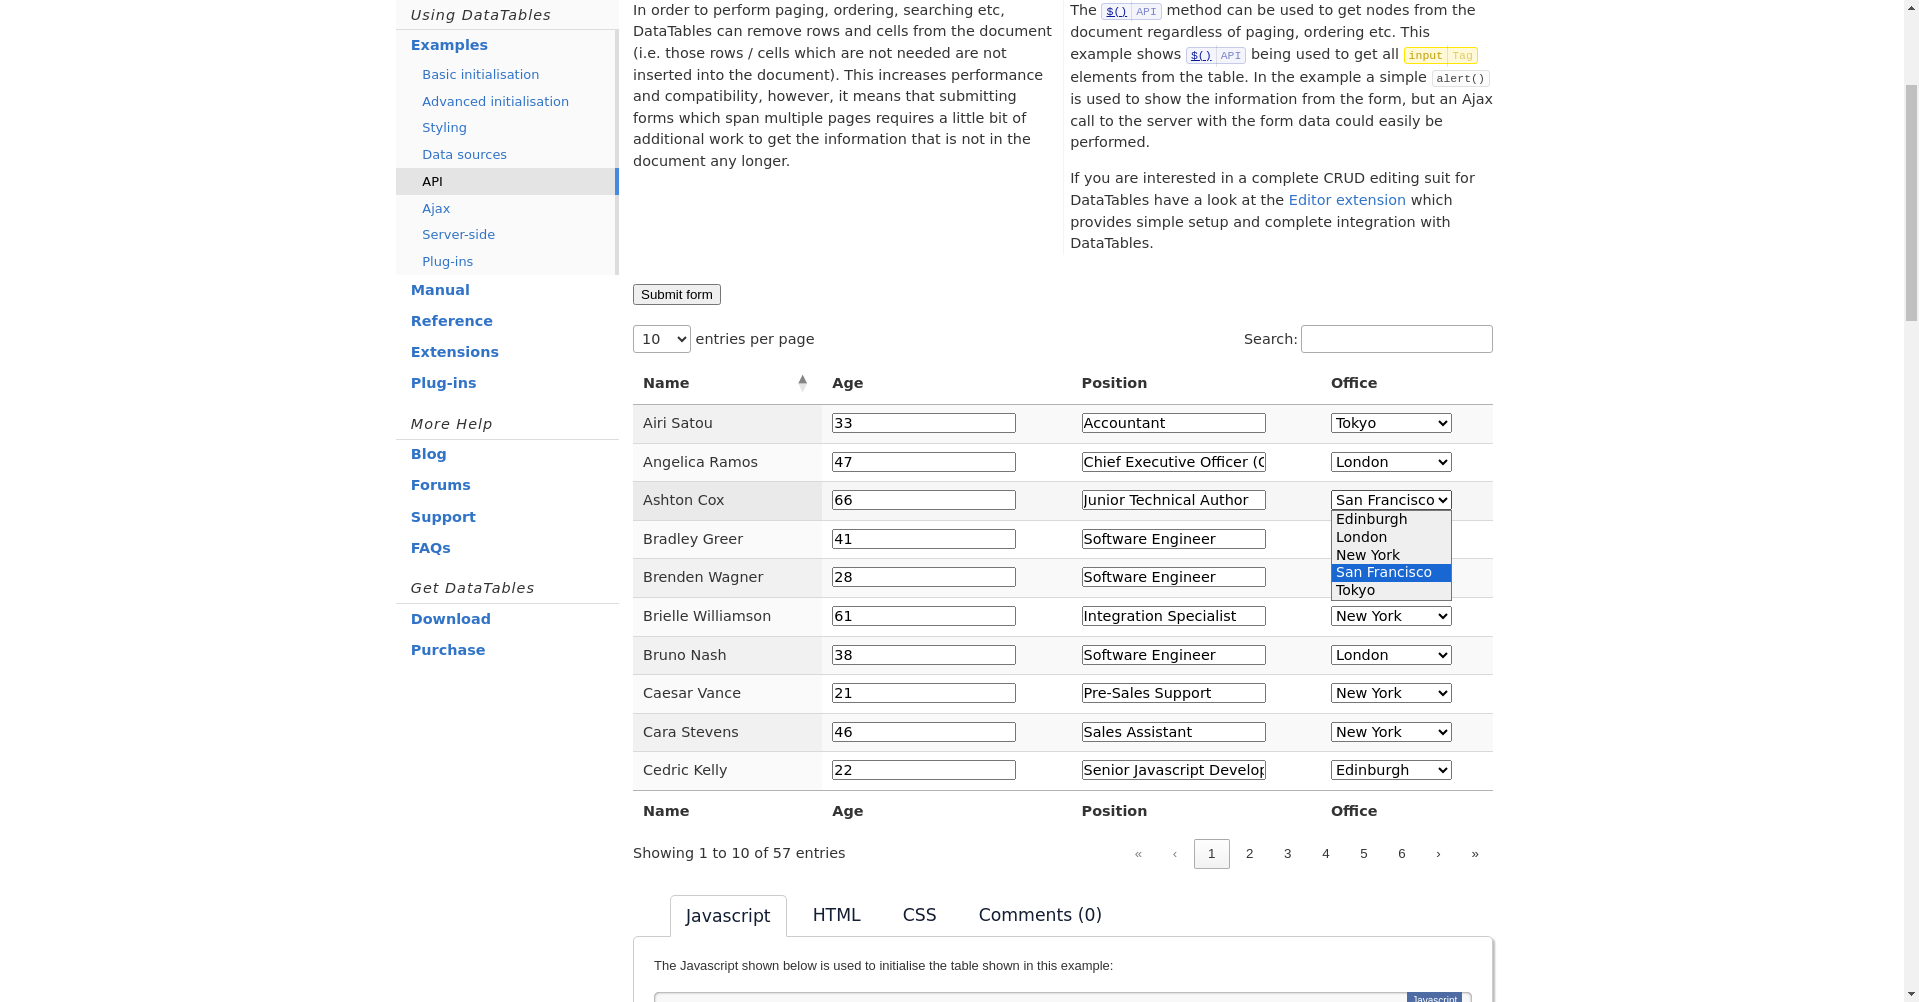This screenshot has height=1002, width=1919.
Task: Open Airi Satou's Office dropdown
Action: tap(1390, 423)
